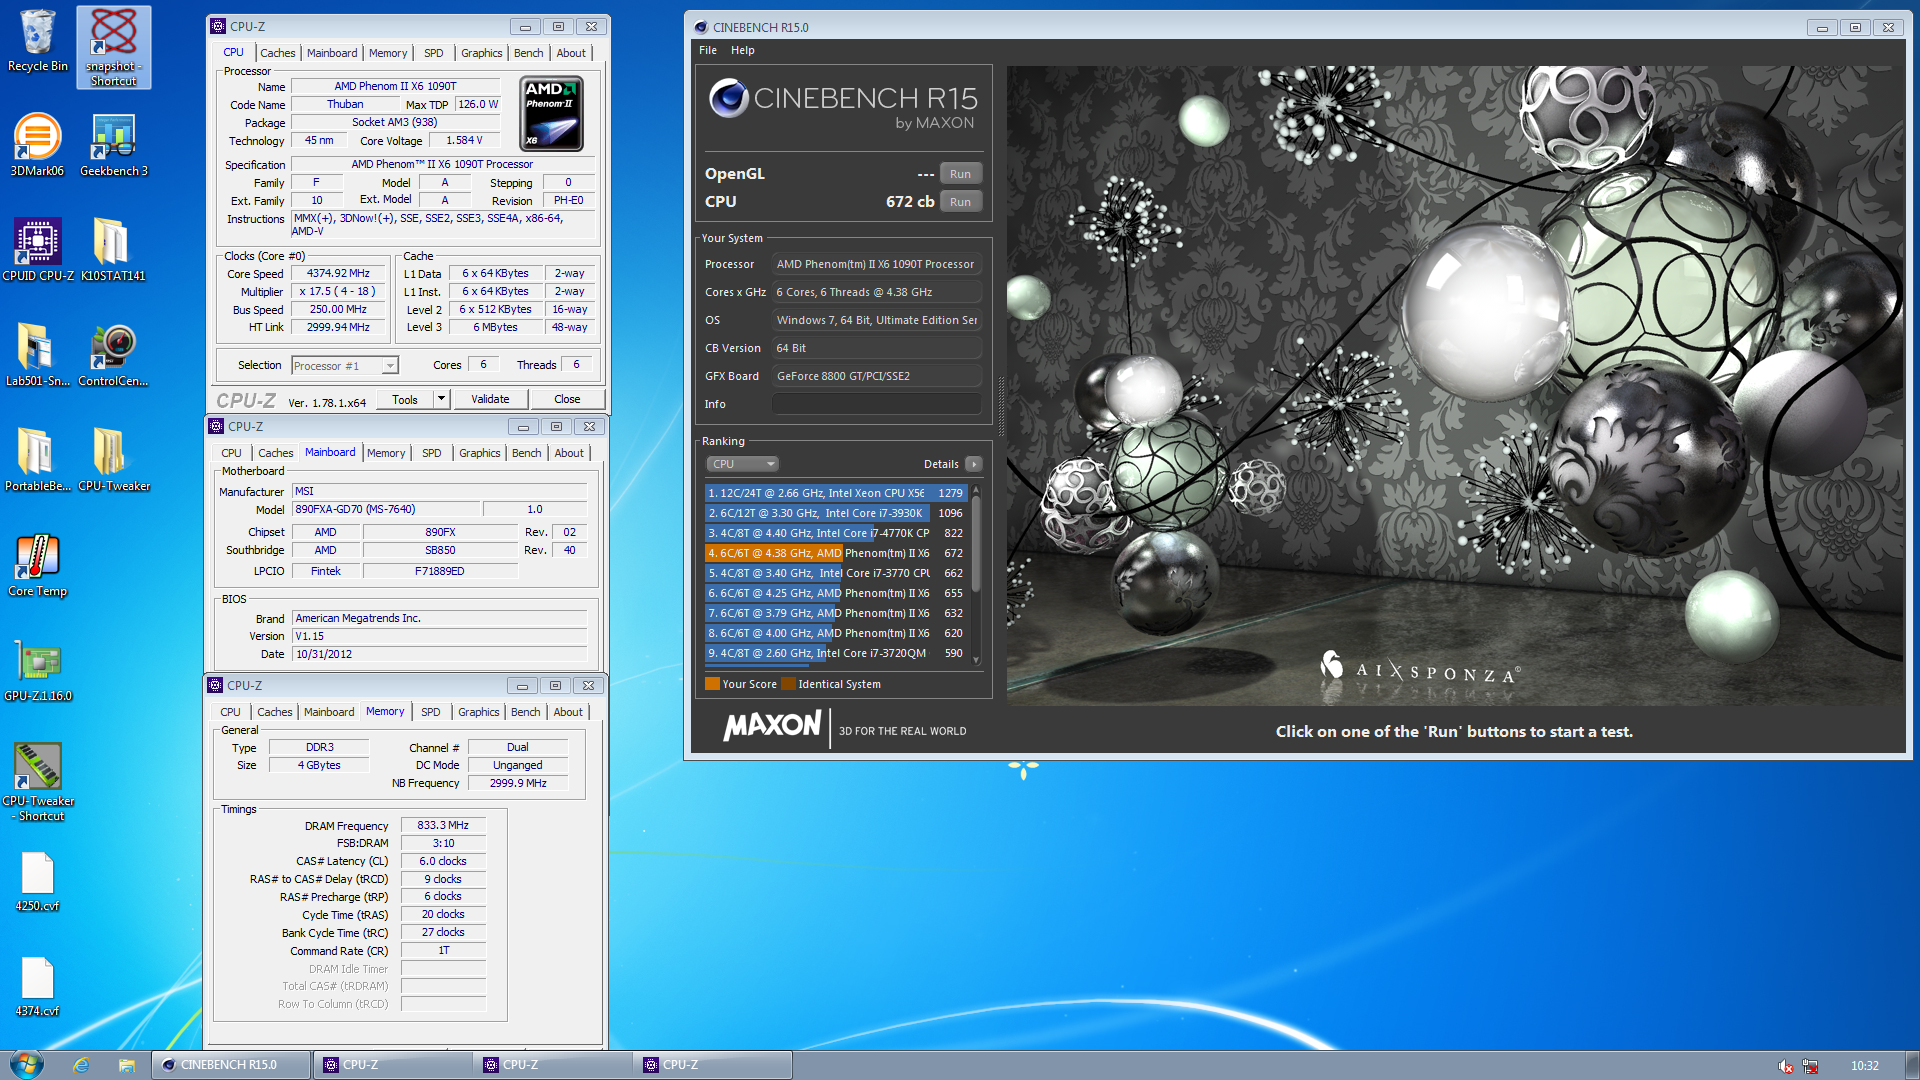
Task: Click the BIOS date 10/31/2012 field
Action: pyautogui.click(x=439, y=654)
